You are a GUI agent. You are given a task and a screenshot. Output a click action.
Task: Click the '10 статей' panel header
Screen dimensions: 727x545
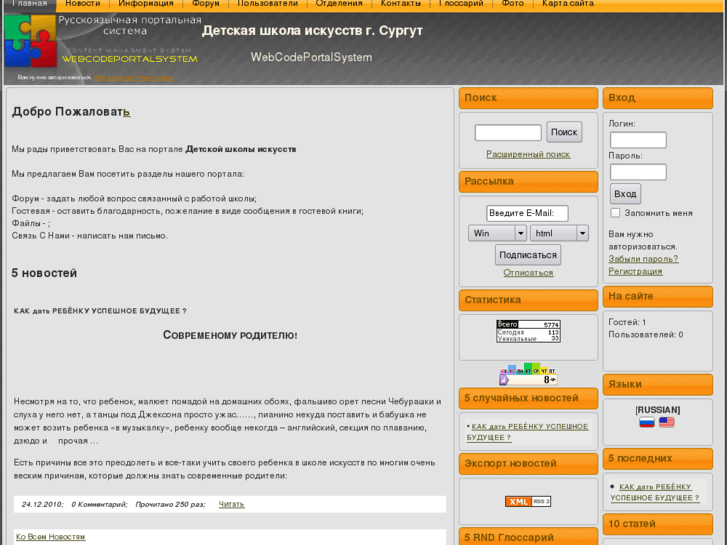click(x=657, y=524)
